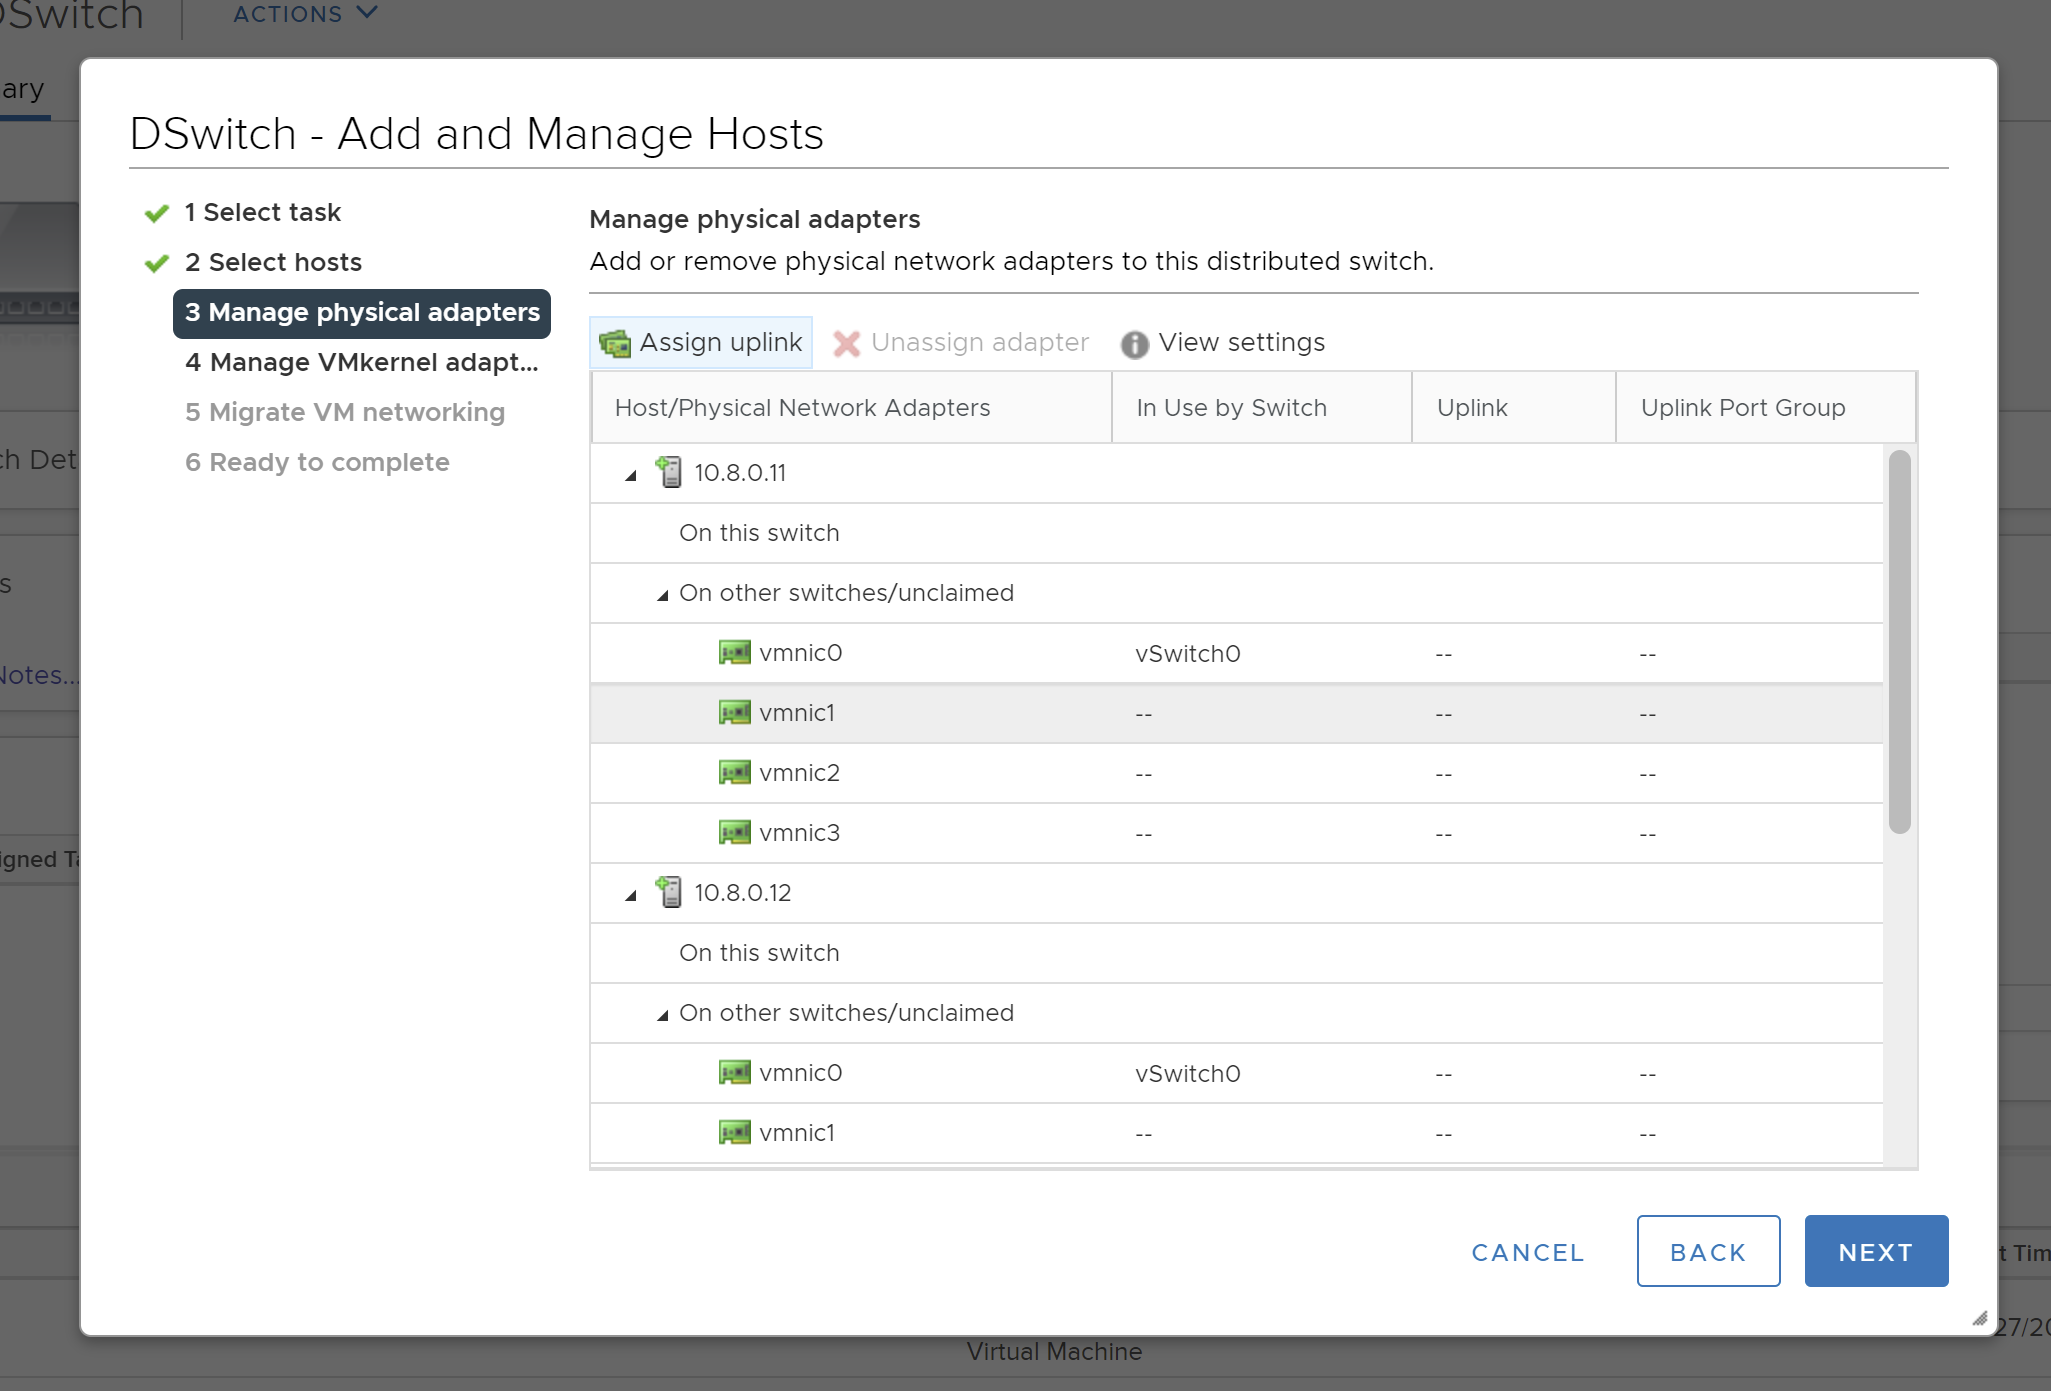
Task: Collapse the 10.8.0.11 host tree node
Action: coord(631,475)
